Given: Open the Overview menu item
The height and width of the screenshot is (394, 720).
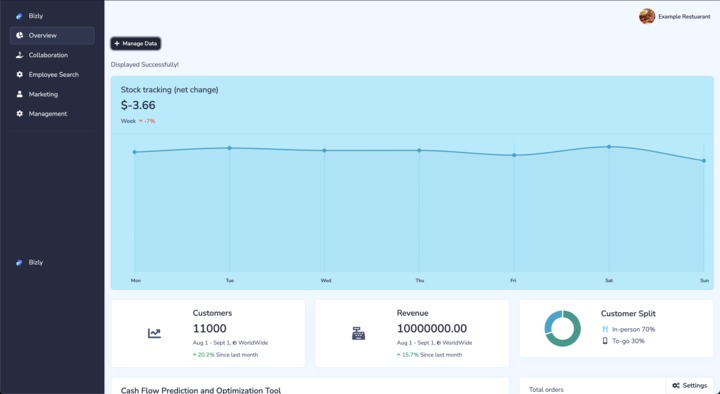Looking at the screenshot, I should pyautogui.click(x=52, y=35).
